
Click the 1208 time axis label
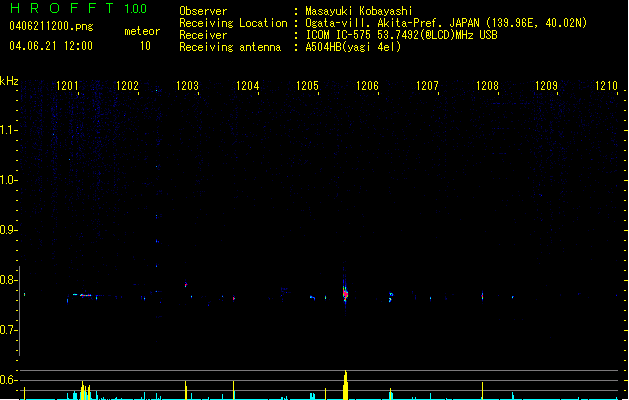click(487, 85)
